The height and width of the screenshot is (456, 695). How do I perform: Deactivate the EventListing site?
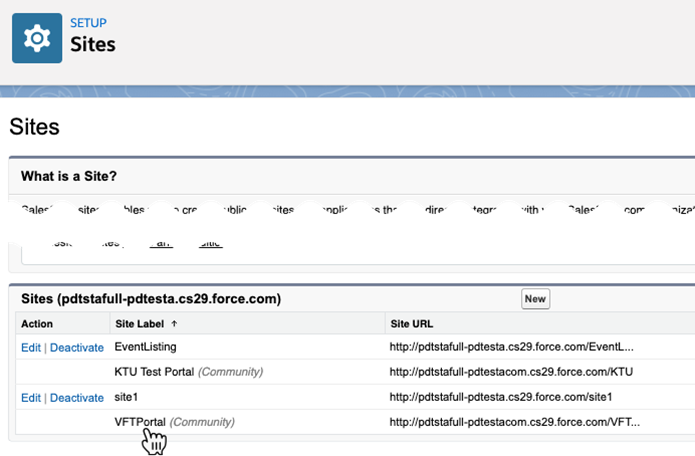click(x=77, y=347)
